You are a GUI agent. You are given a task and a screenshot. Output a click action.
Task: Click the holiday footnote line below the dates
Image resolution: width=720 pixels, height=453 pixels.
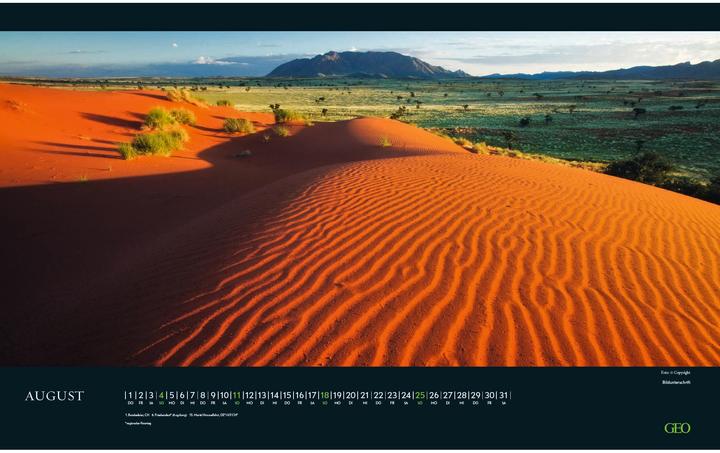[x=181, y=415]
